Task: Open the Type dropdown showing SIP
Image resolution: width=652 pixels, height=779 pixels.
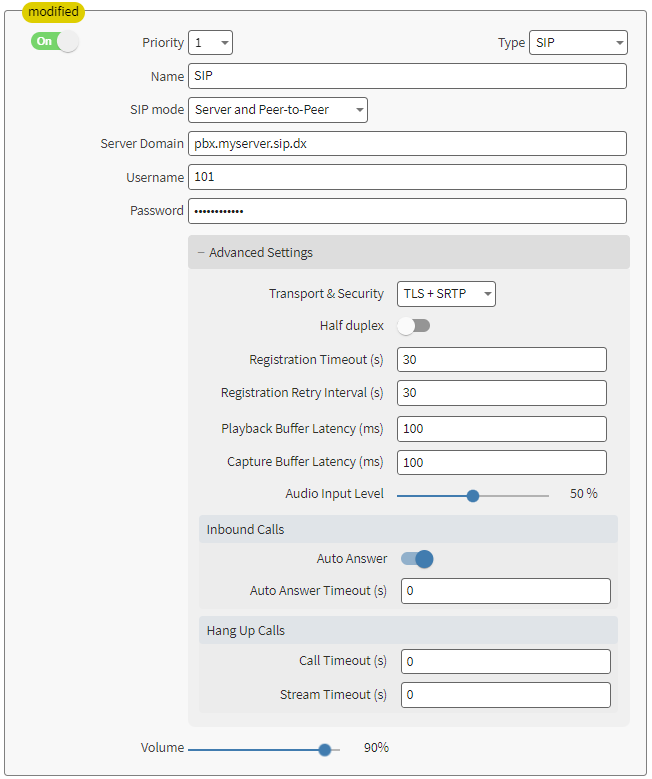Action: [x=577, y=43]
